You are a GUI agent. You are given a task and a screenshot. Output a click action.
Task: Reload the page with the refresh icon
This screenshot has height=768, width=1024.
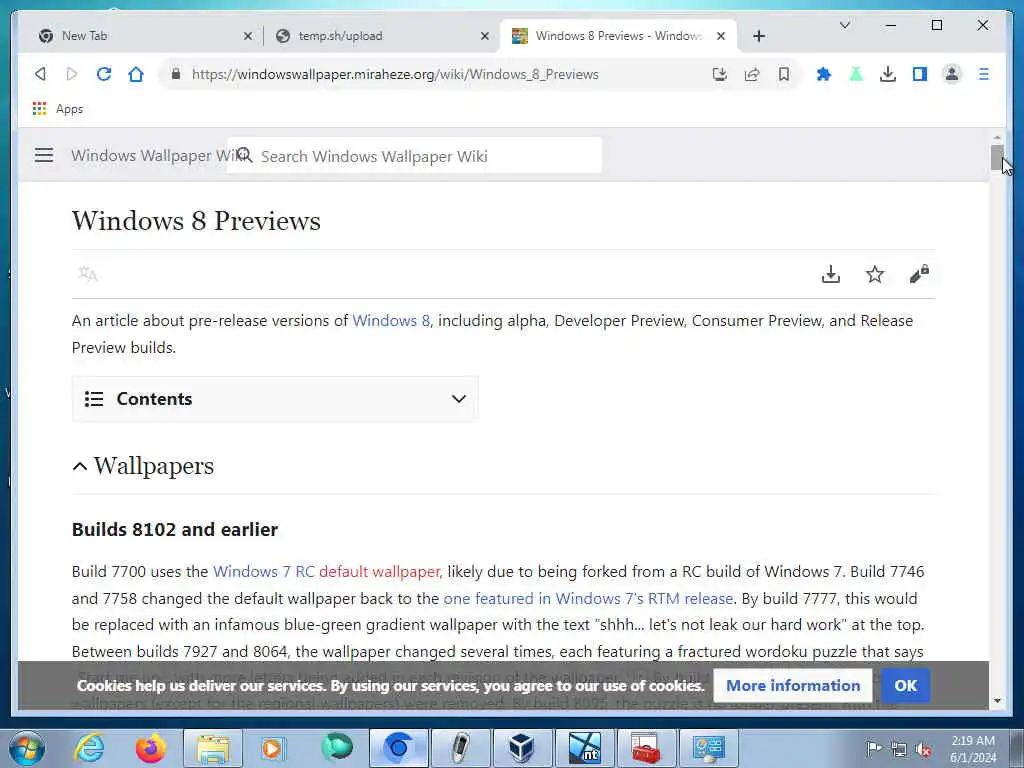tap(104, 74)
